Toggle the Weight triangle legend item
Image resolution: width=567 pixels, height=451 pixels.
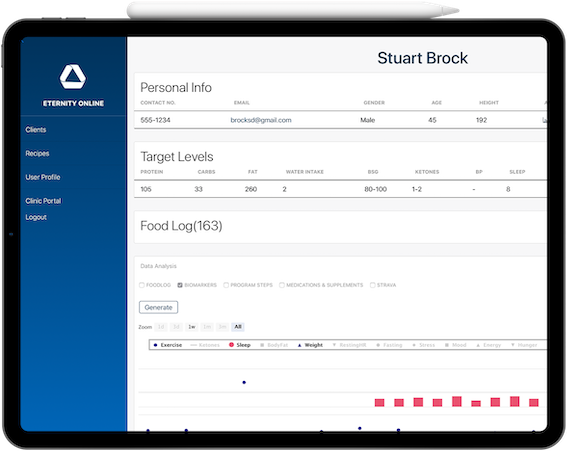pos(310,345)
